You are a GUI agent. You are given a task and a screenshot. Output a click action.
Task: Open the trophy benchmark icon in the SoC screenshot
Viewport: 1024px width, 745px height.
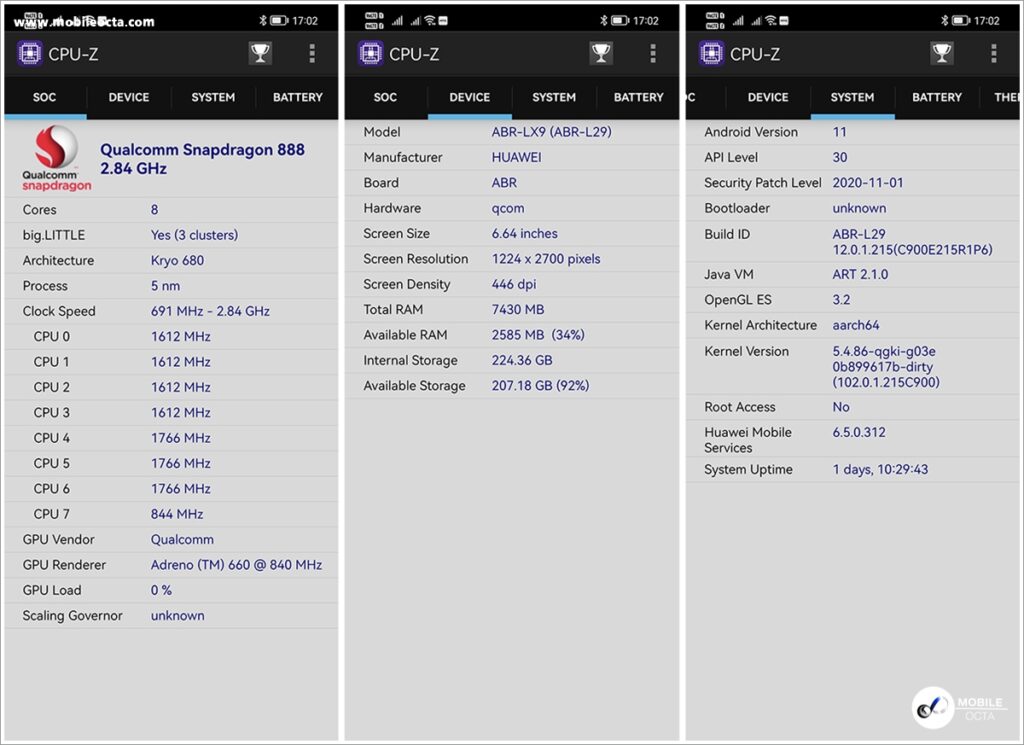click(260, 54)
